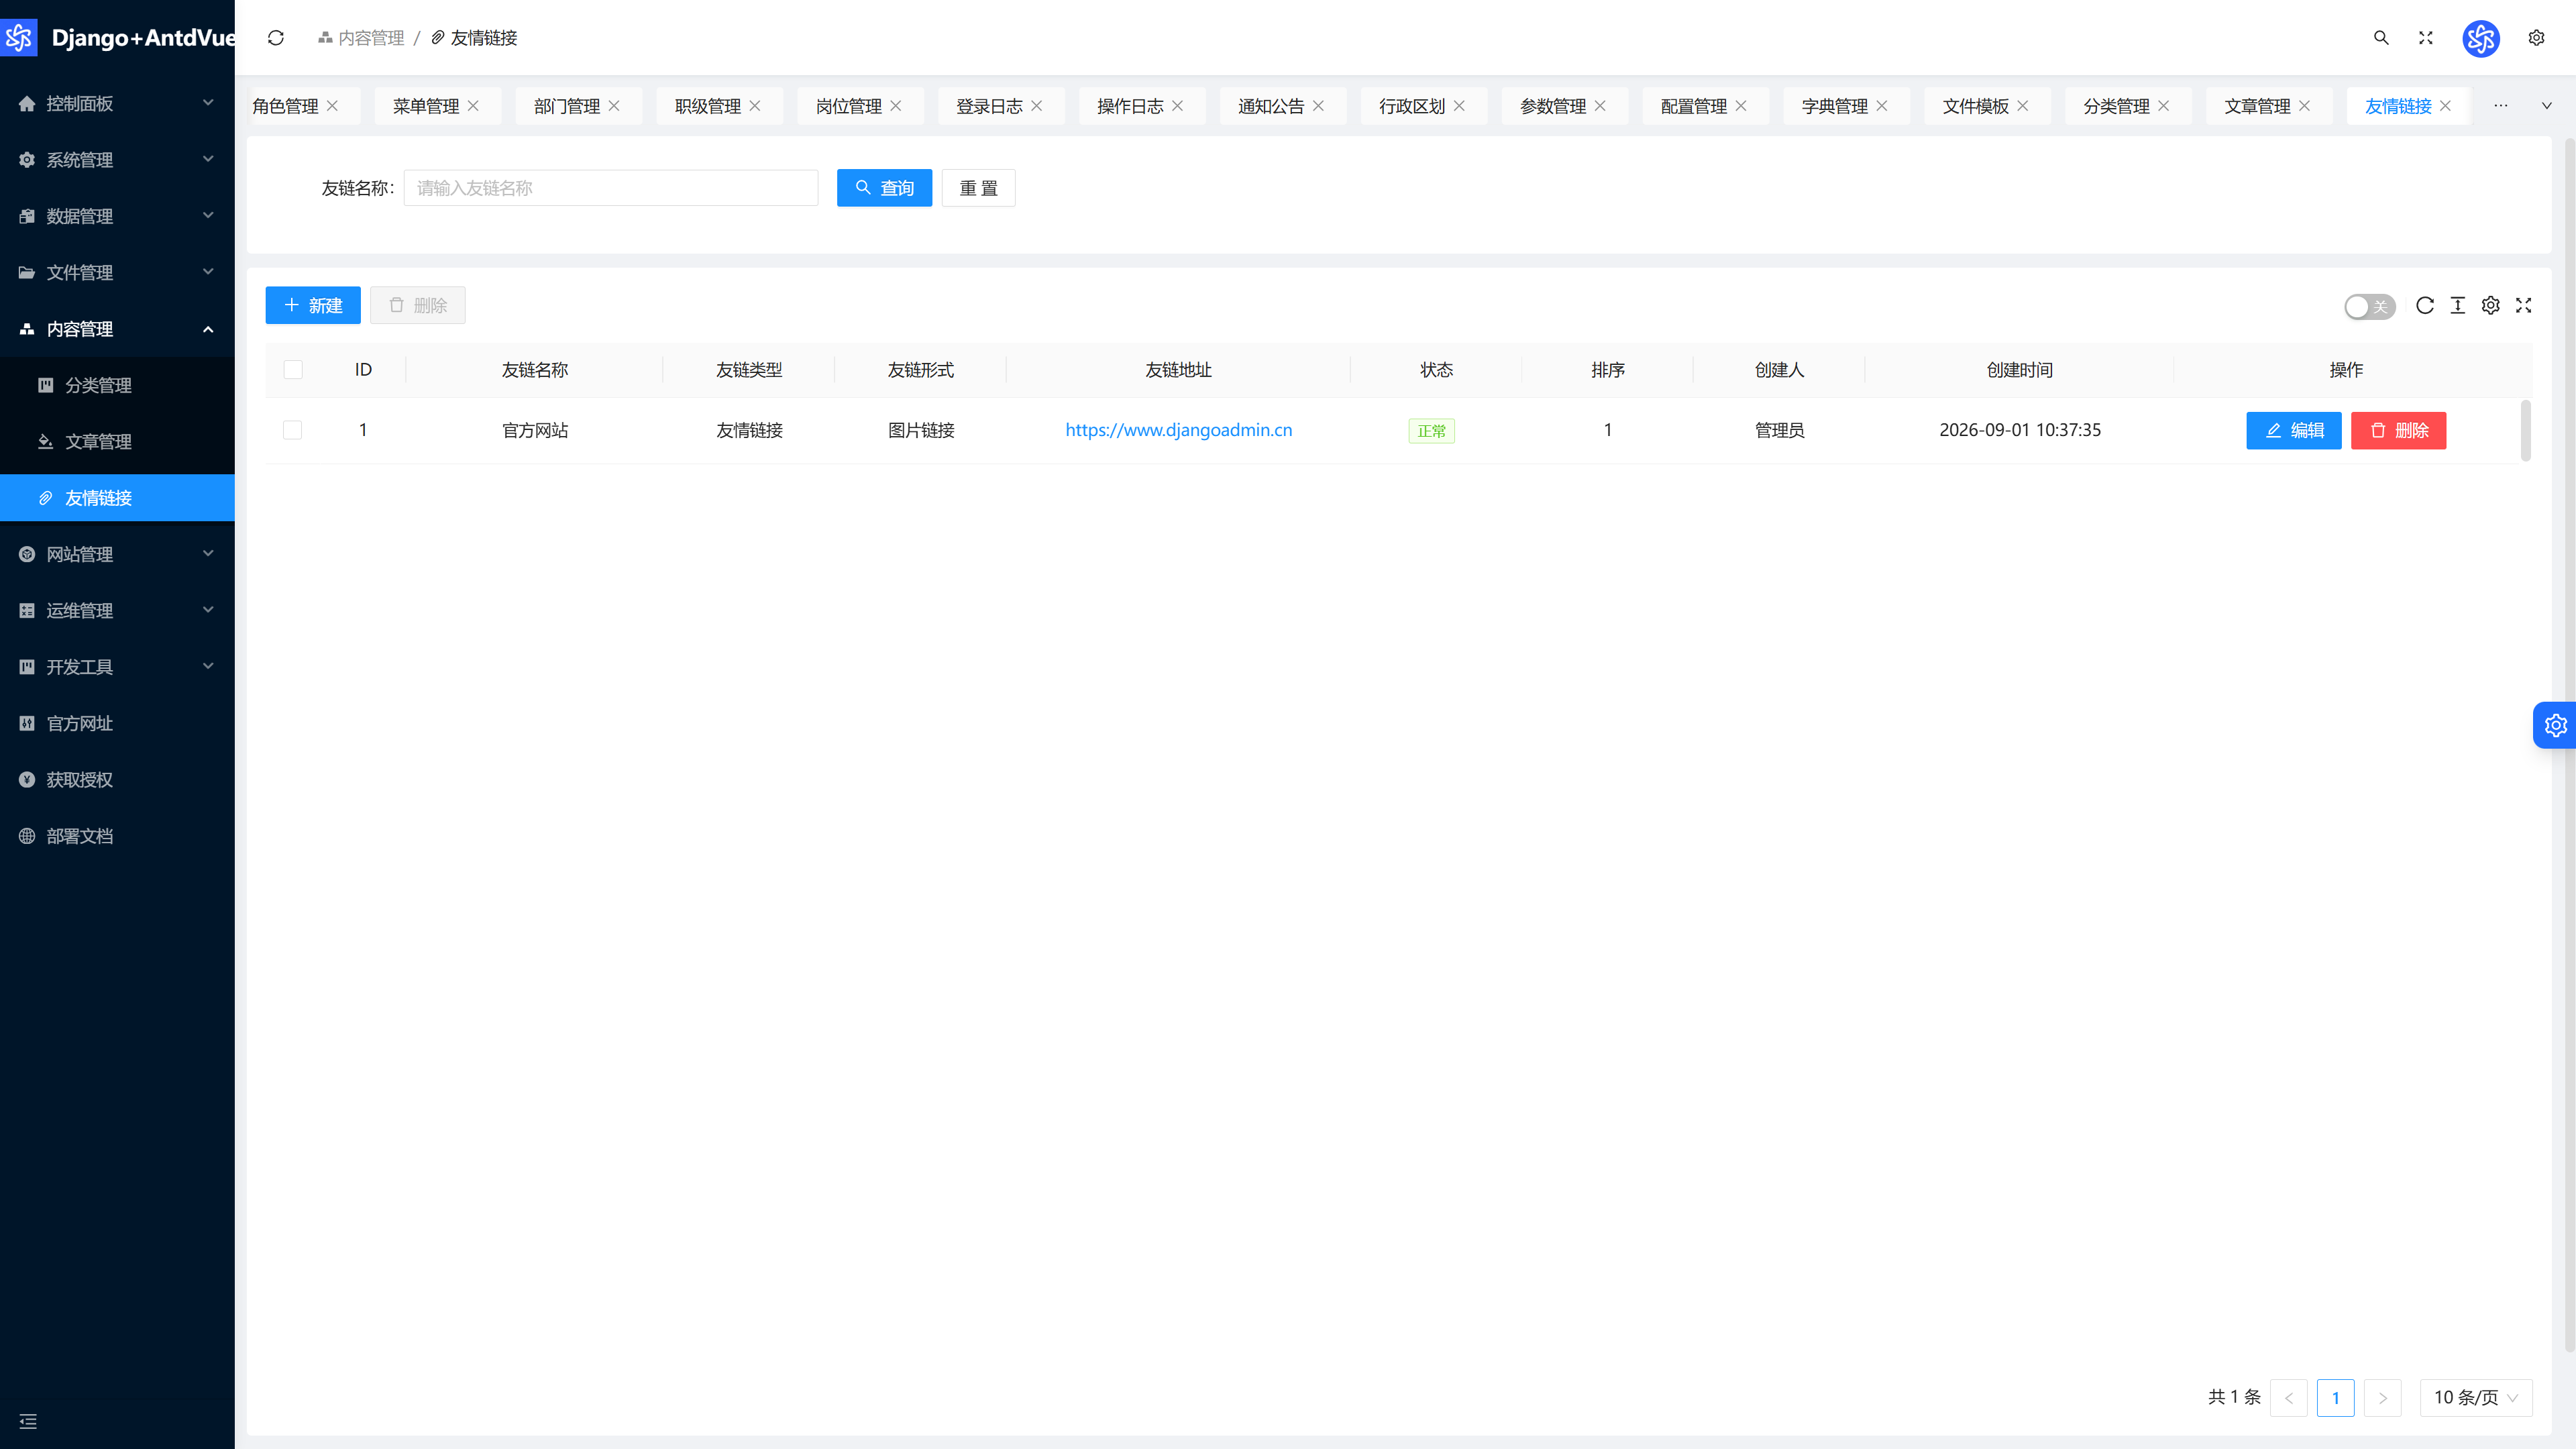Image resolution: width=2576 pixels, height=1449 pixels.
Task: Click the table fullscreen icon
Action: pos(2524,306)
